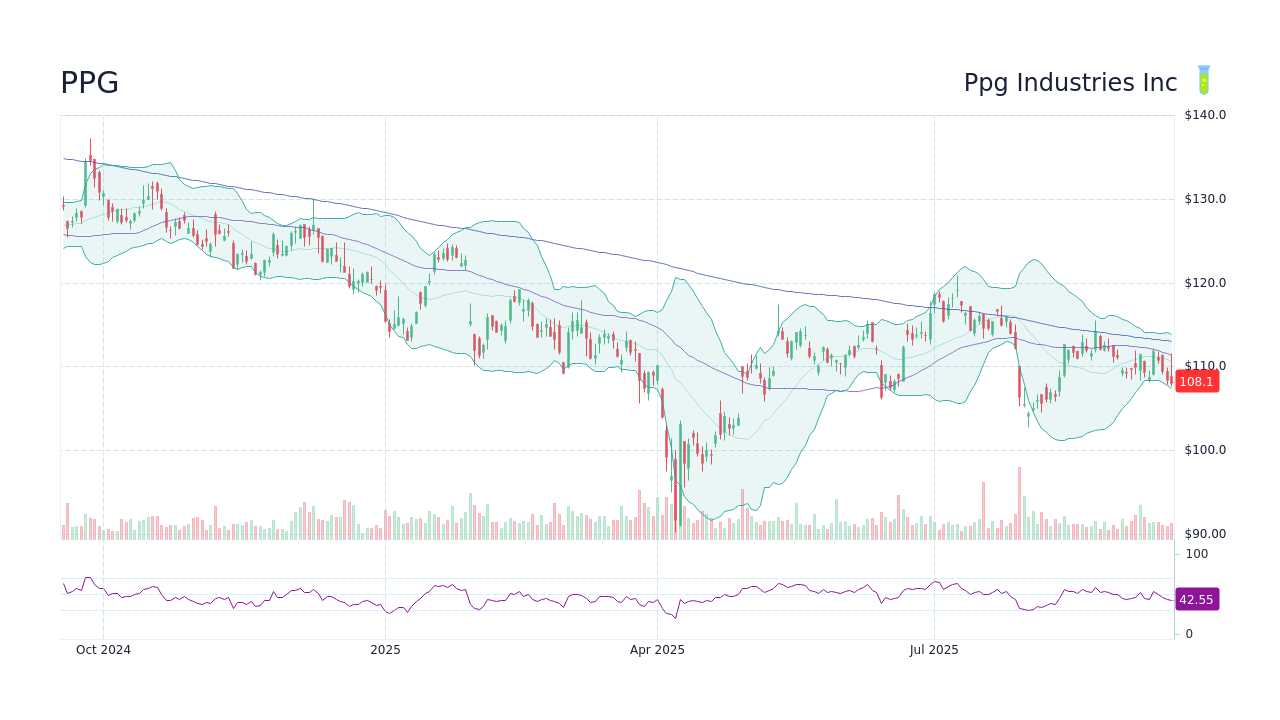Select the 2025 year label on axis
This screenshot has width=1280, height=720.
pyautogui.click(x=386, y=649)
